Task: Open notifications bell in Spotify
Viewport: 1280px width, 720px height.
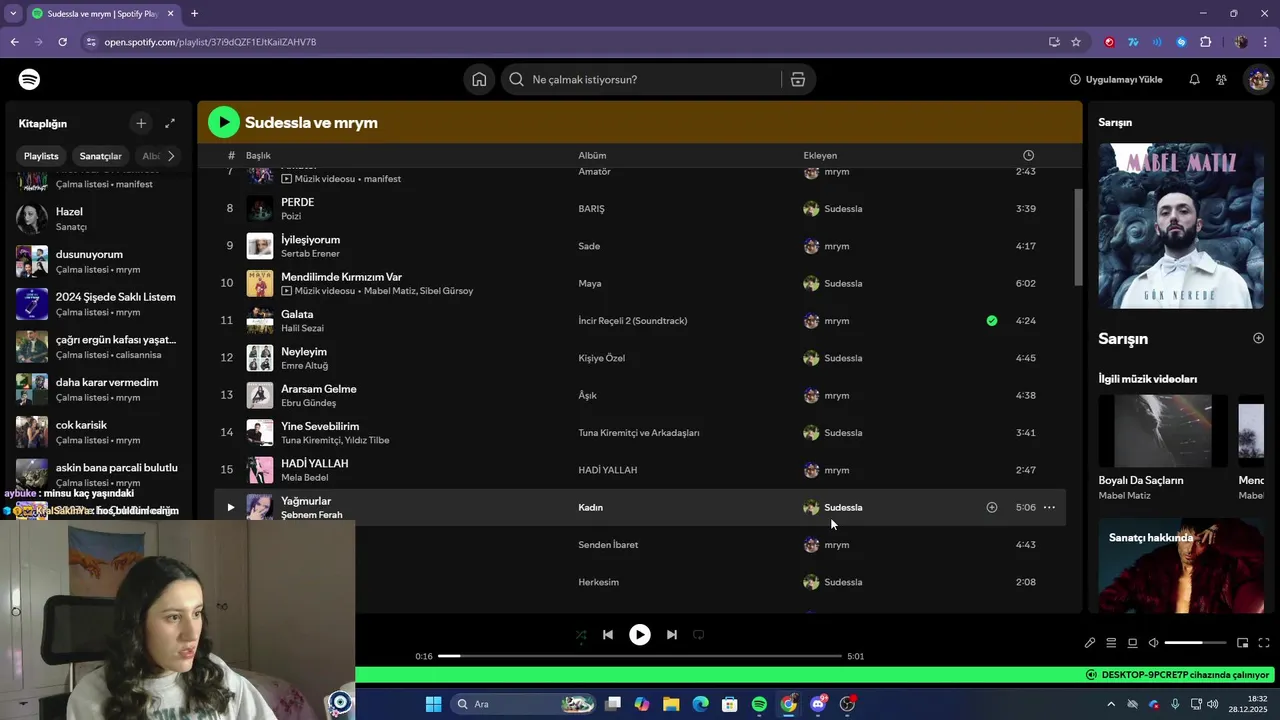Action: (x=1194, y=79)
